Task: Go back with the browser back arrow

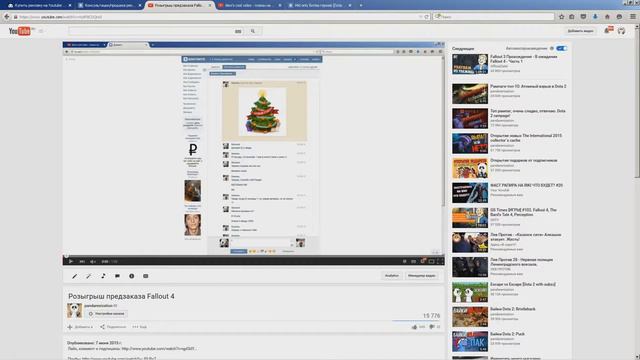Action: pyautogui.click(x=7, y=17)
